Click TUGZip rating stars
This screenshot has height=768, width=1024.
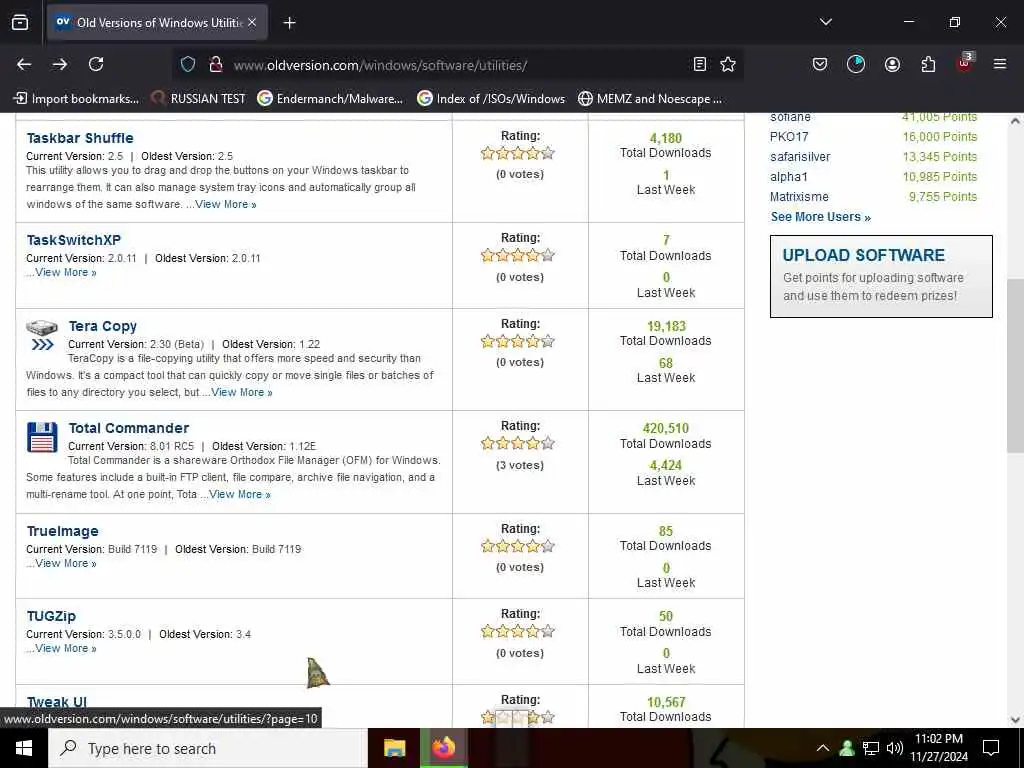coord(518,632)
